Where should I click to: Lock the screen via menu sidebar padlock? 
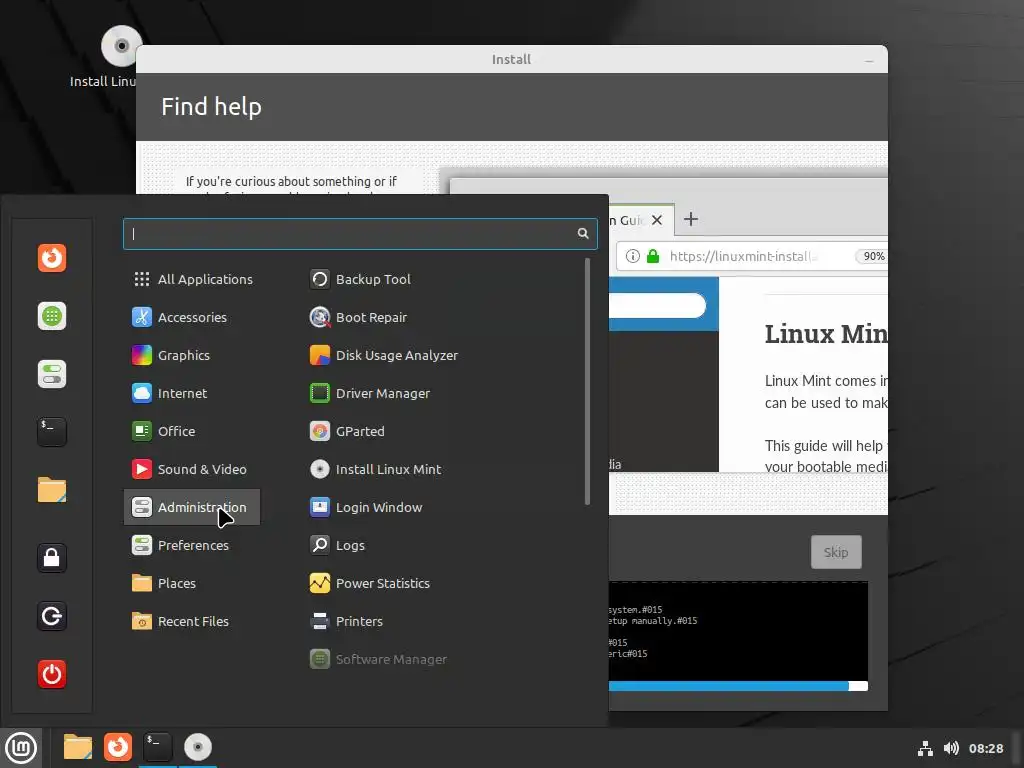coord(52,558)
